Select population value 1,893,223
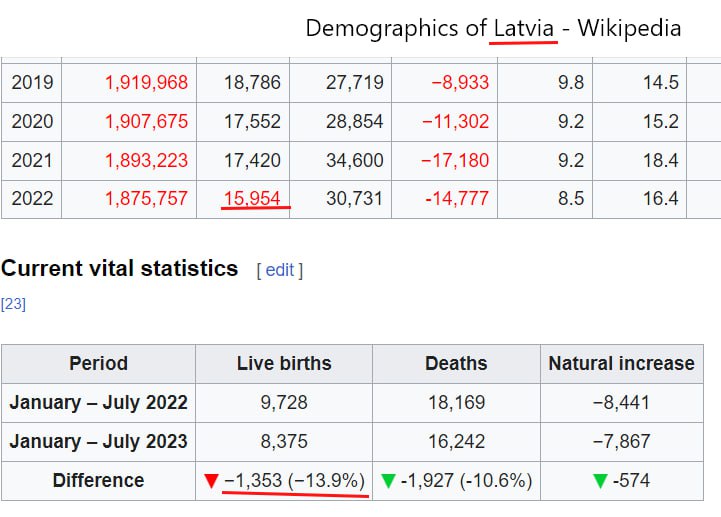This screenshot has width=721, height=517. (146, 161)
